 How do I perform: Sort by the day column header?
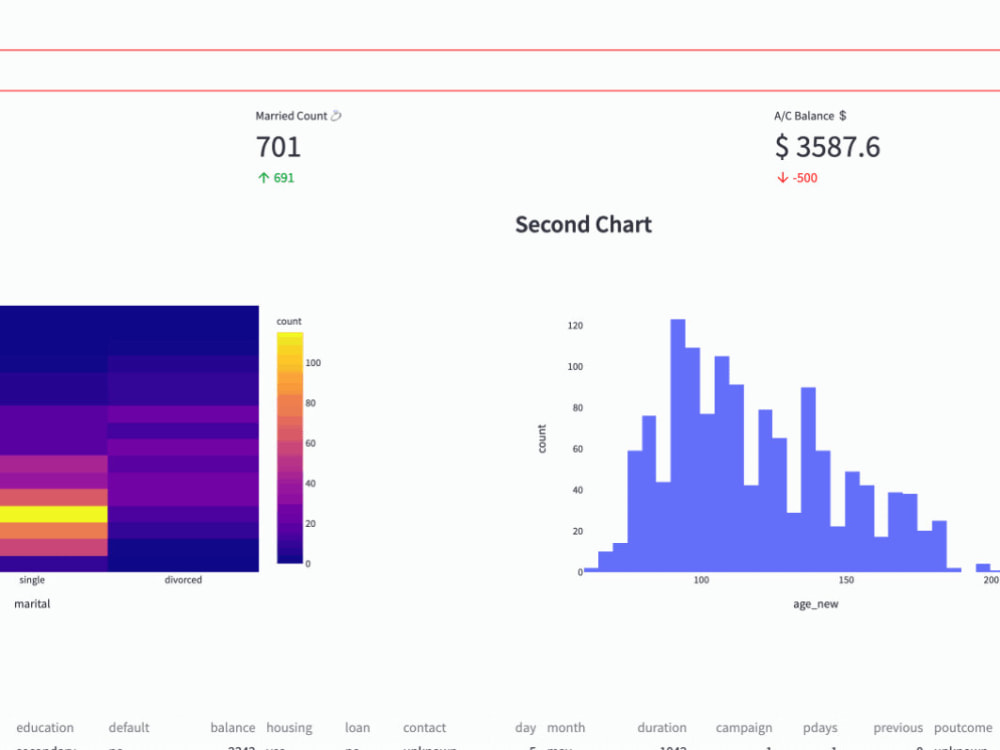pyautogui.click(x=526, y=728)
